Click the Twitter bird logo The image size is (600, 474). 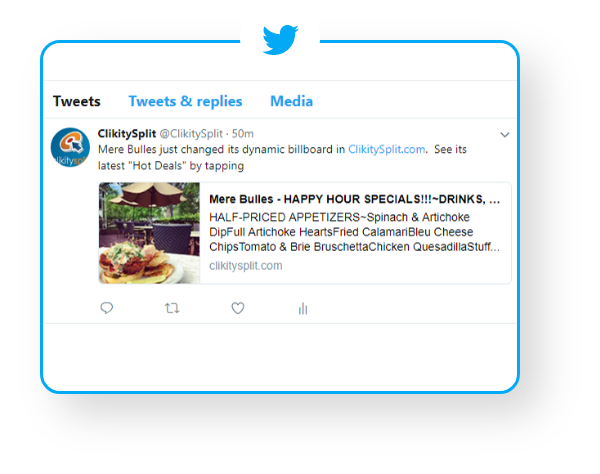(280, 40)
